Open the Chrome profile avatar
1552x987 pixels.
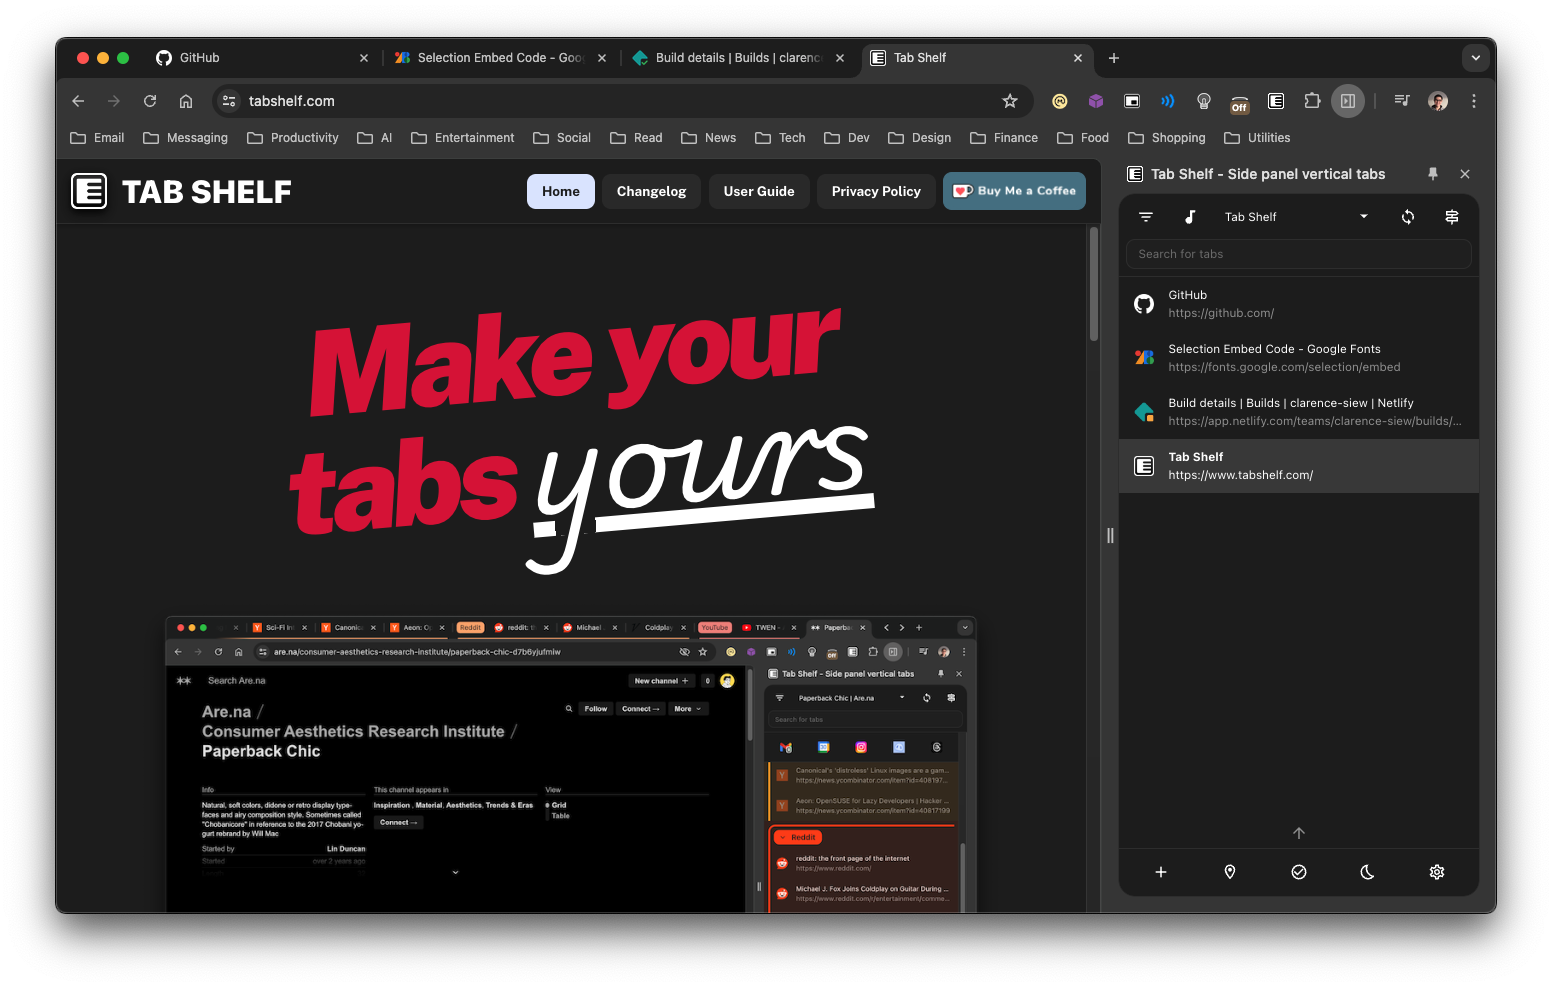click(1438, 101)
